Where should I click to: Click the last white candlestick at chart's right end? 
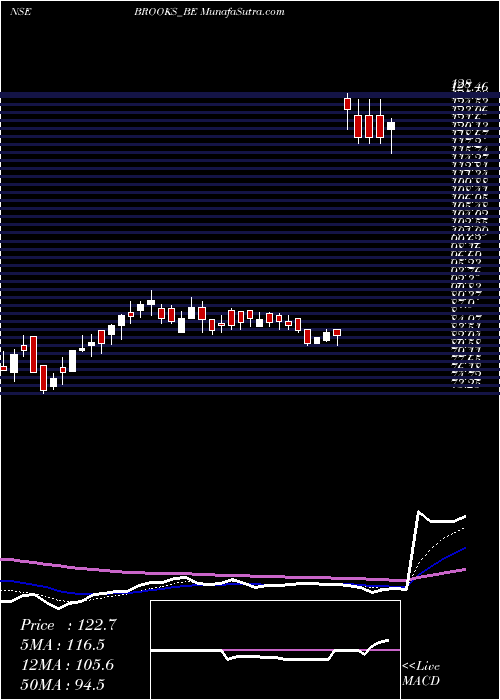click(x=391, y=126)
